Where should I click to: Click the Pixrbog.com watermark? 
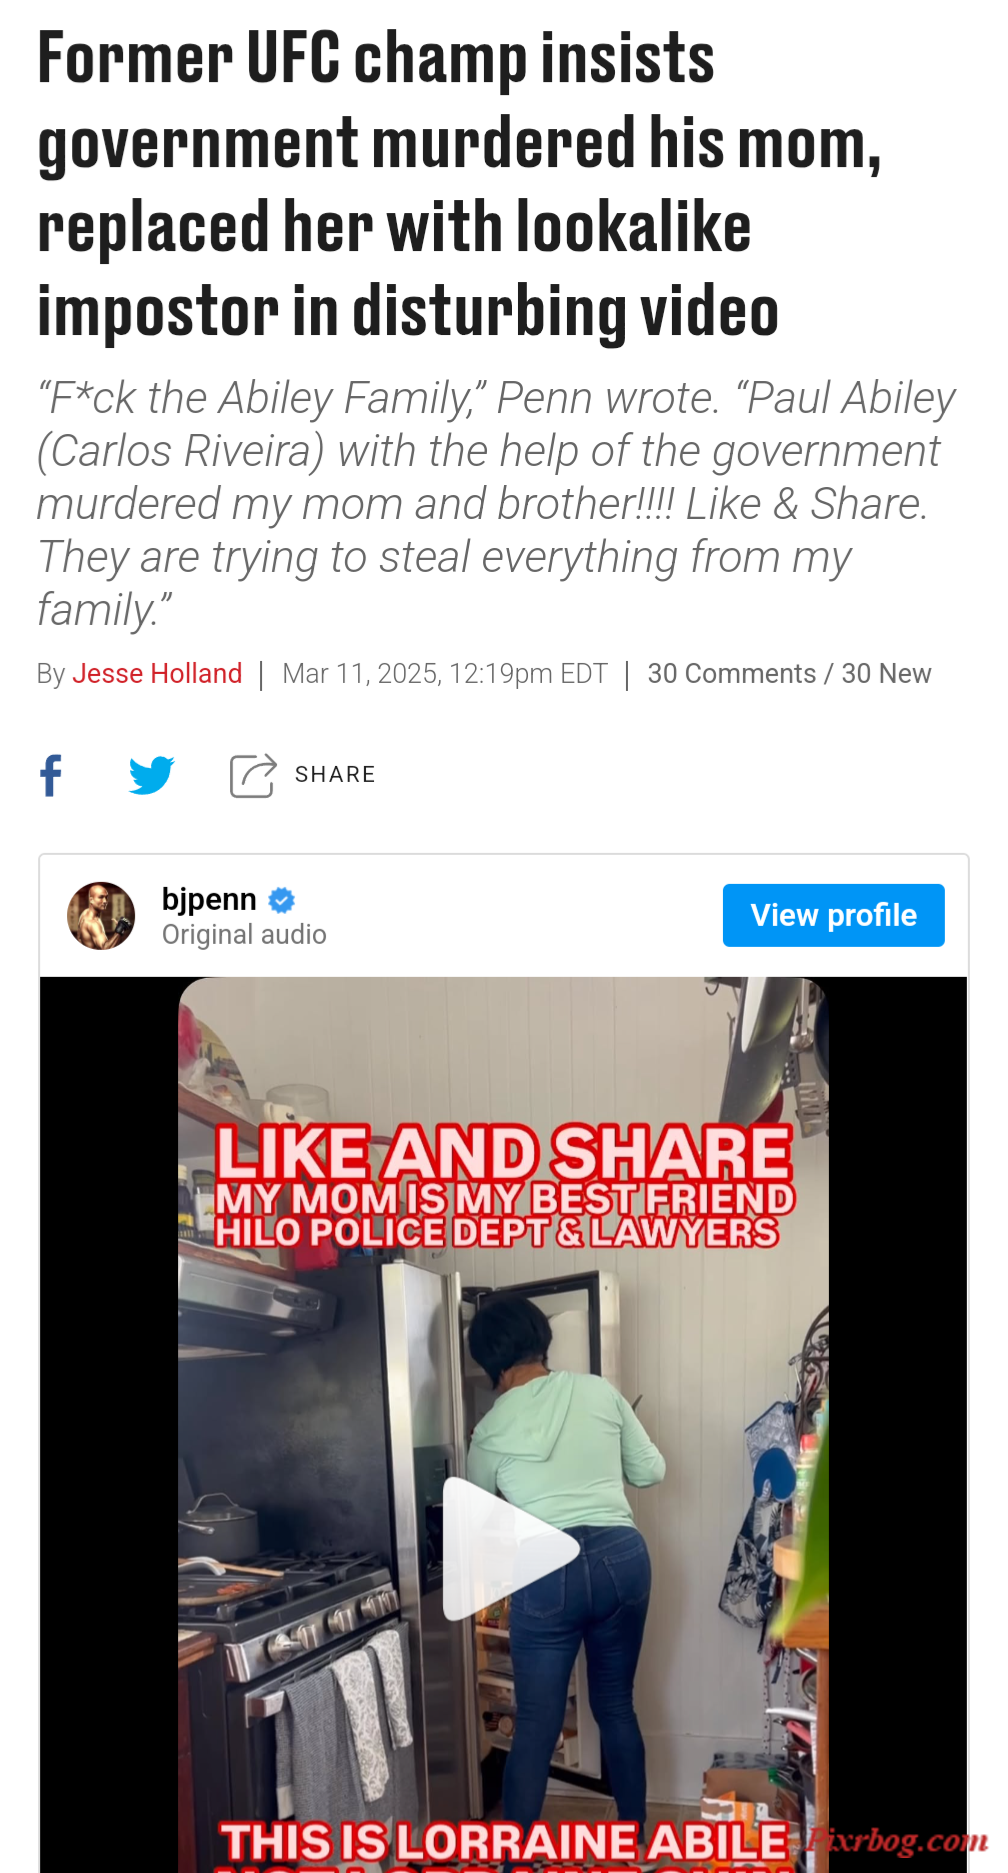point(897,1839)
